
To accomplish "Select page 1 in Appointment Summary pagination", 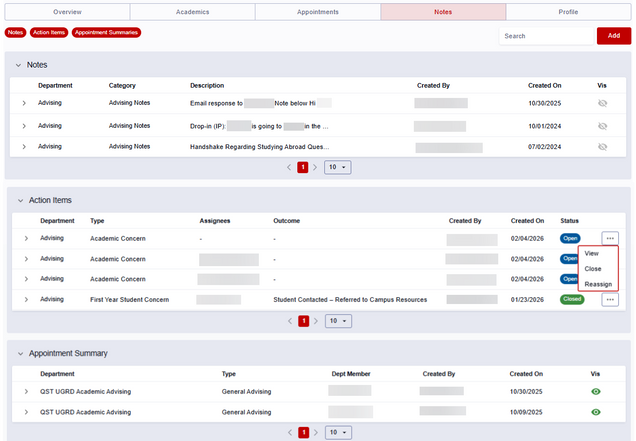I will 303,432.
